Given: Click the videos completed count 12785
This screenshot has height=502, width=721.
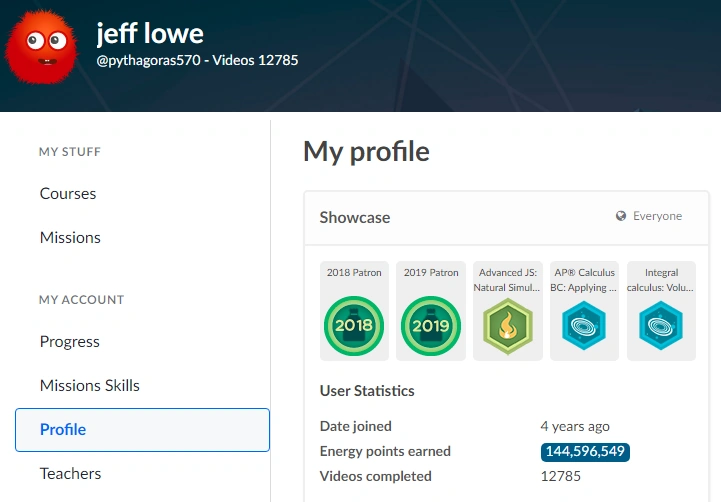Looking at the screenshot, I should [x=560, y=476].
